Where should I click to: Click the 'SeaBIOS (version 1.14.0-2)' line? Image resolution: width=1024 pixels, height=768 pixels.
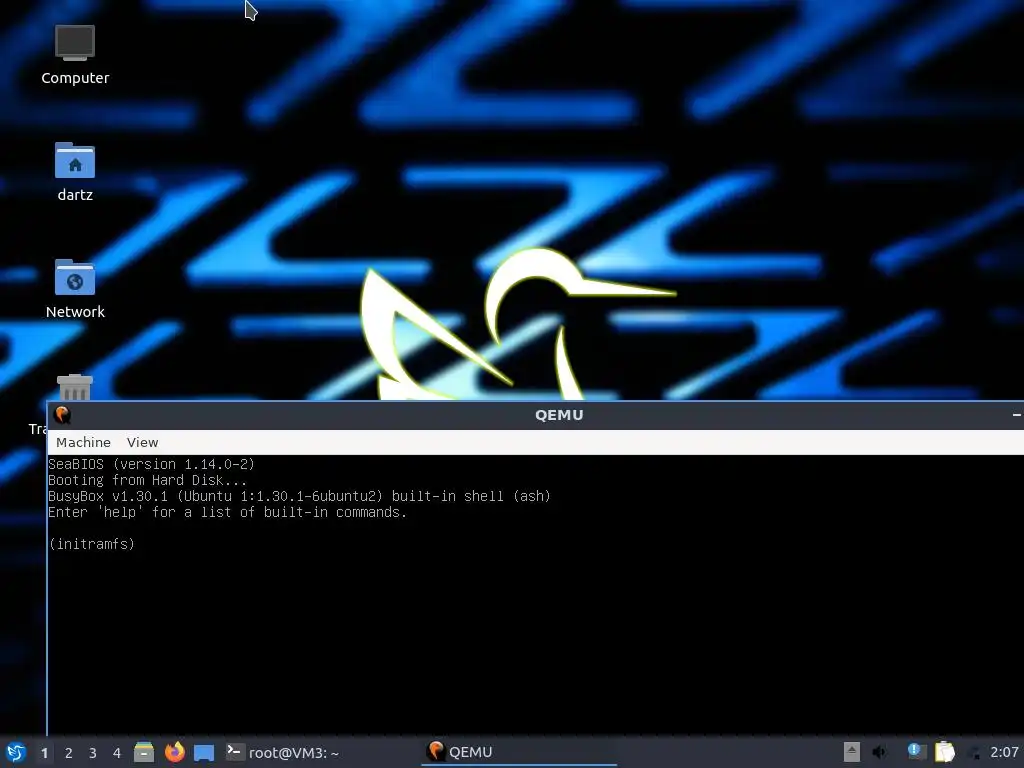pos(152,464)
